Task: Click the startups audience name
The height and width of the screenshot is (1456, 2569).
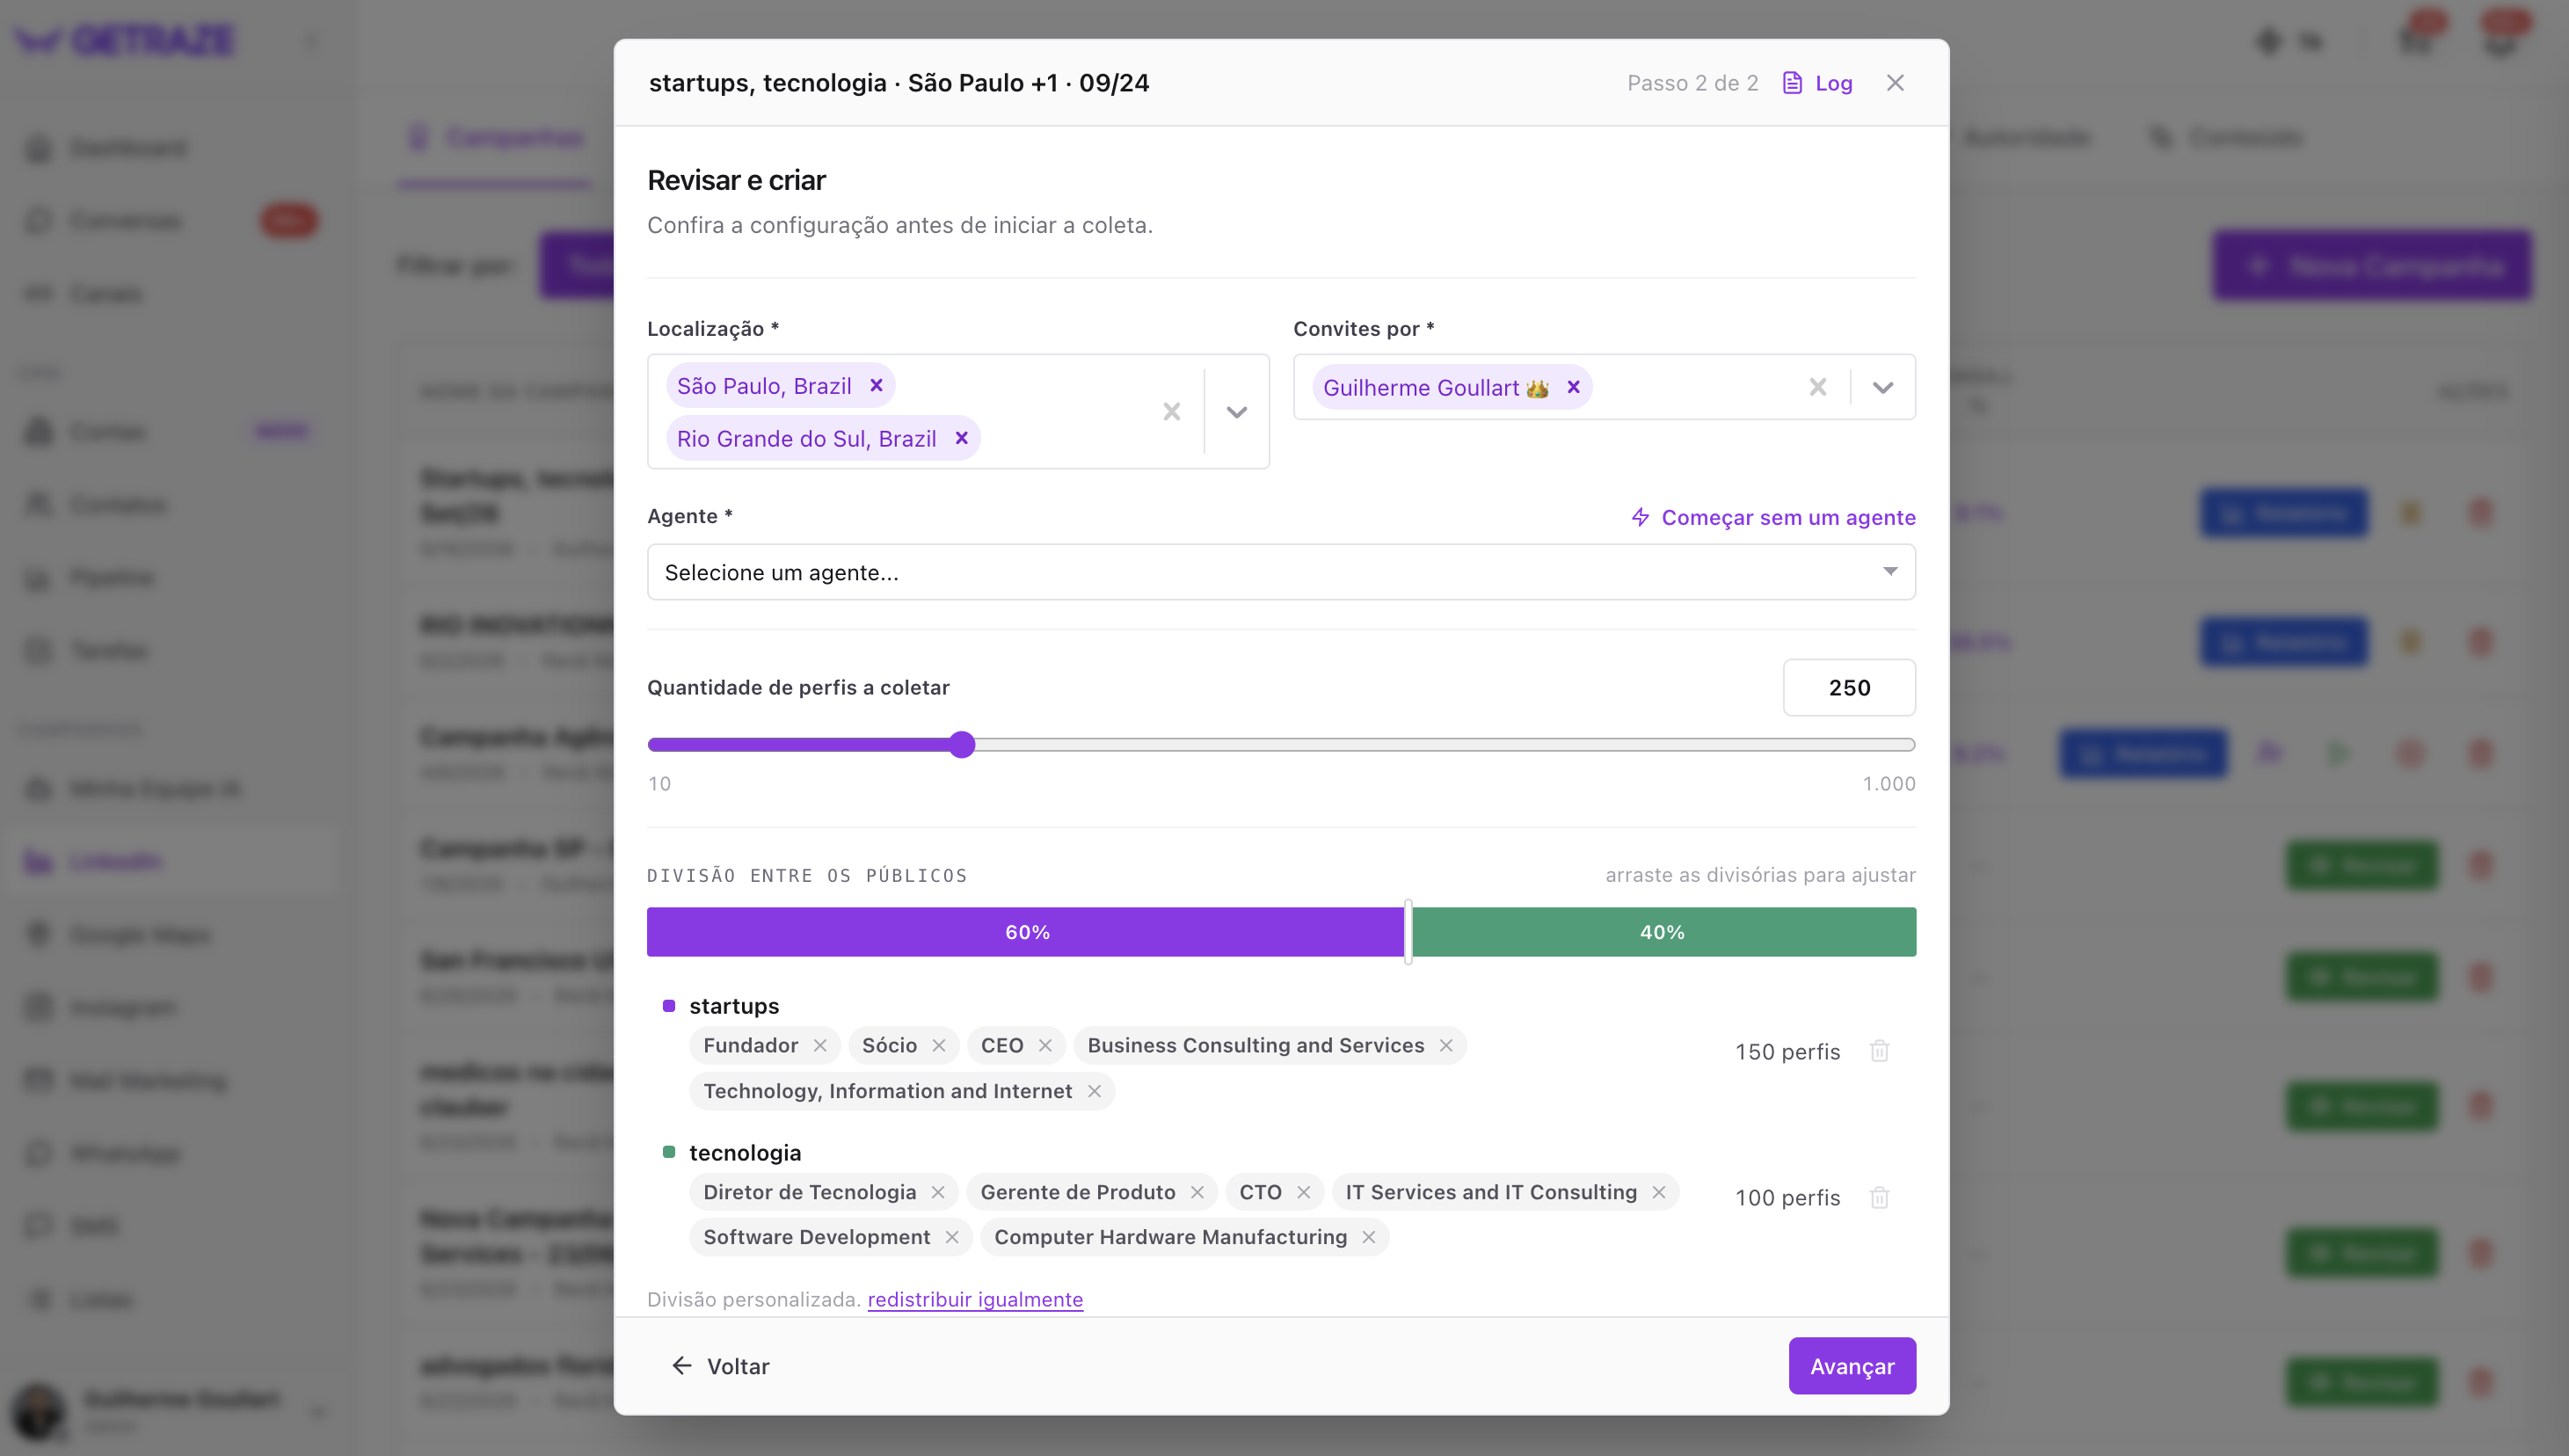Action: pyautogui.click(x=734, y=1006)
